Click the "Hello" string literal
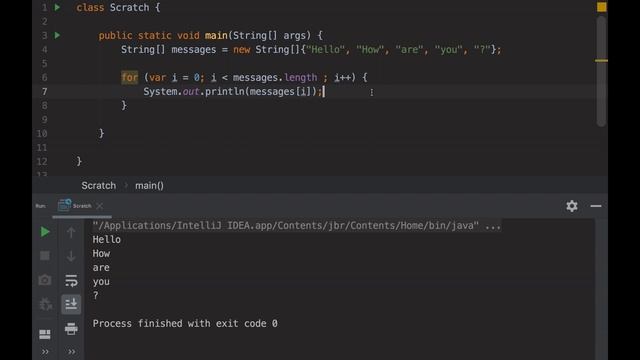Image resolution: width=640 pixels, height=360 pixels. click(325, 50)
